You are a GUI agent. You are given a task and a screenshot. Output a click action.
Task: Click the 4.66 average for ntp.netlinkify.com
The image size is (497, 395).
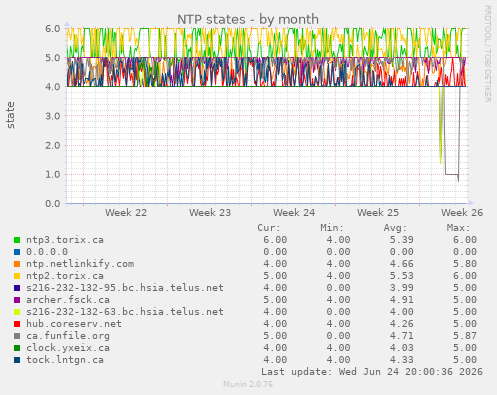[x=402, y=264]
